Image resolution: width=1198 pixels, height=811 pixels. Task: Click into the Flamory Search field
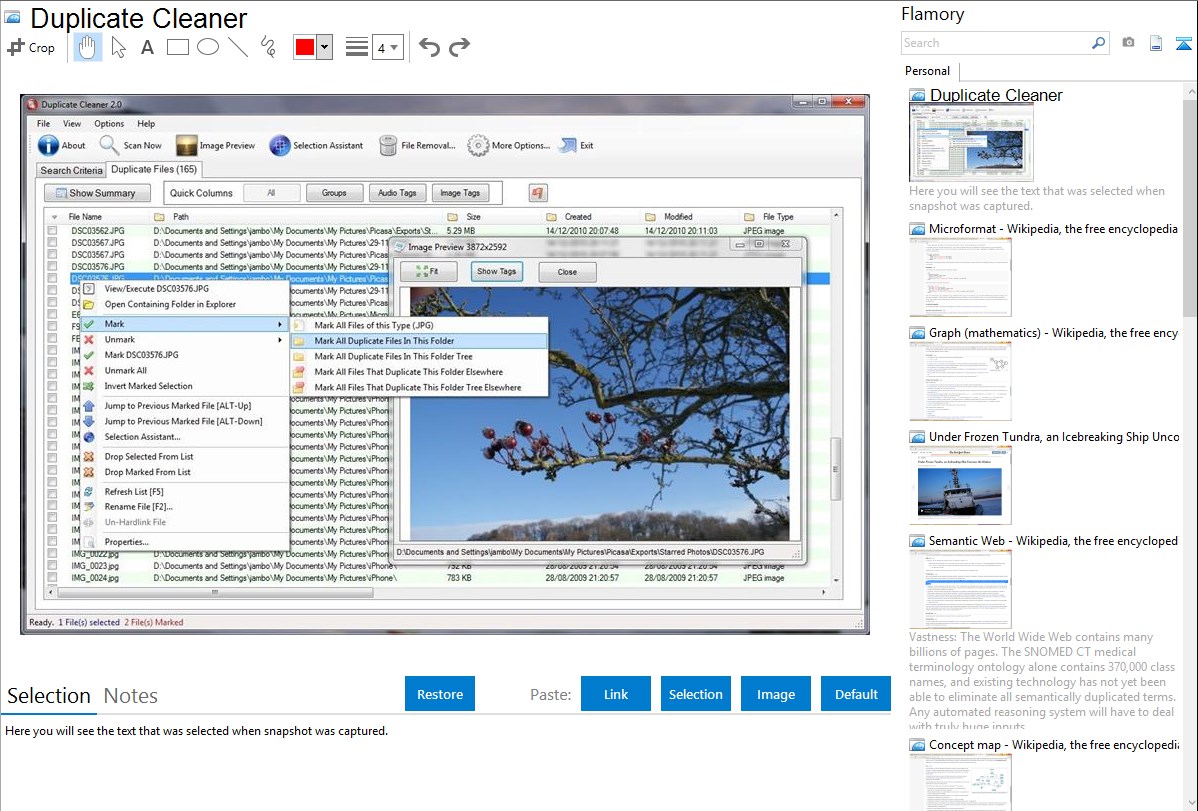[995, 43]
